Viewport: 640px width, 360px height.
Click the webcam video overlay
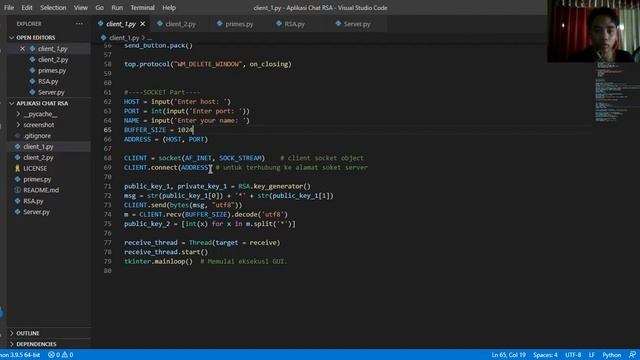pyautogui.click(x=593, y=31)
